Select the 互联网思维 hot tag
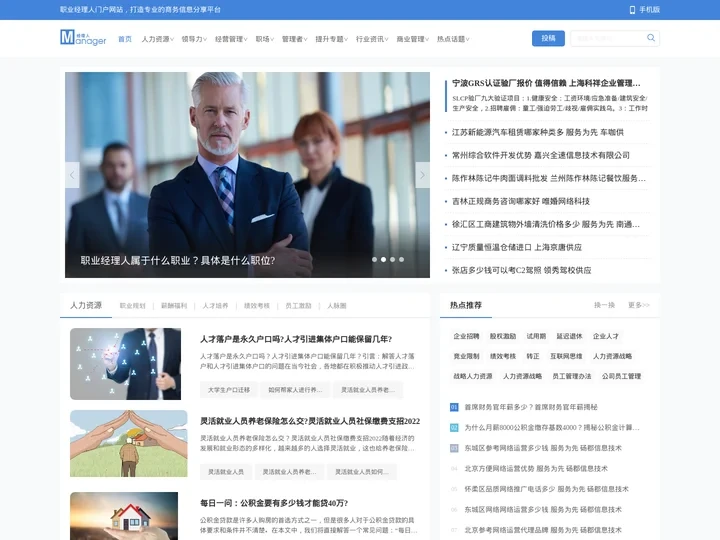 point(566,356)
